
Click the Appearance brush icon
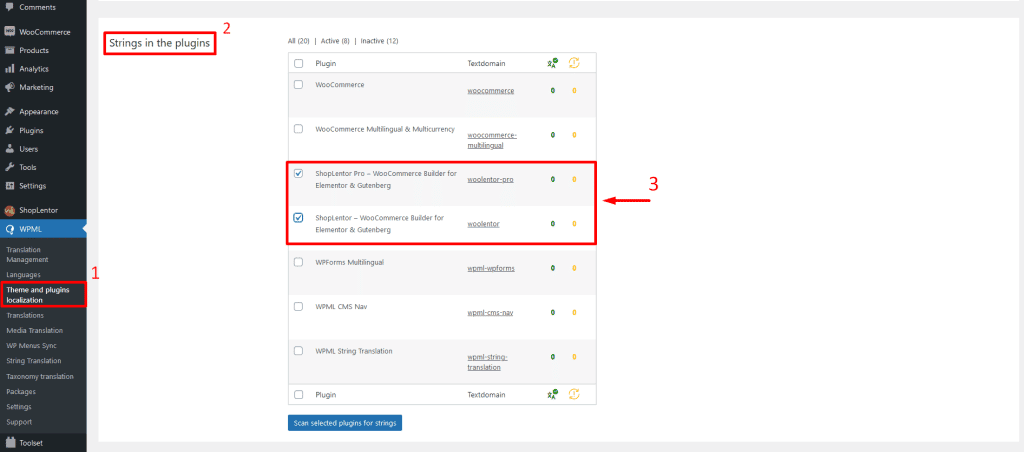coord(9,112)
